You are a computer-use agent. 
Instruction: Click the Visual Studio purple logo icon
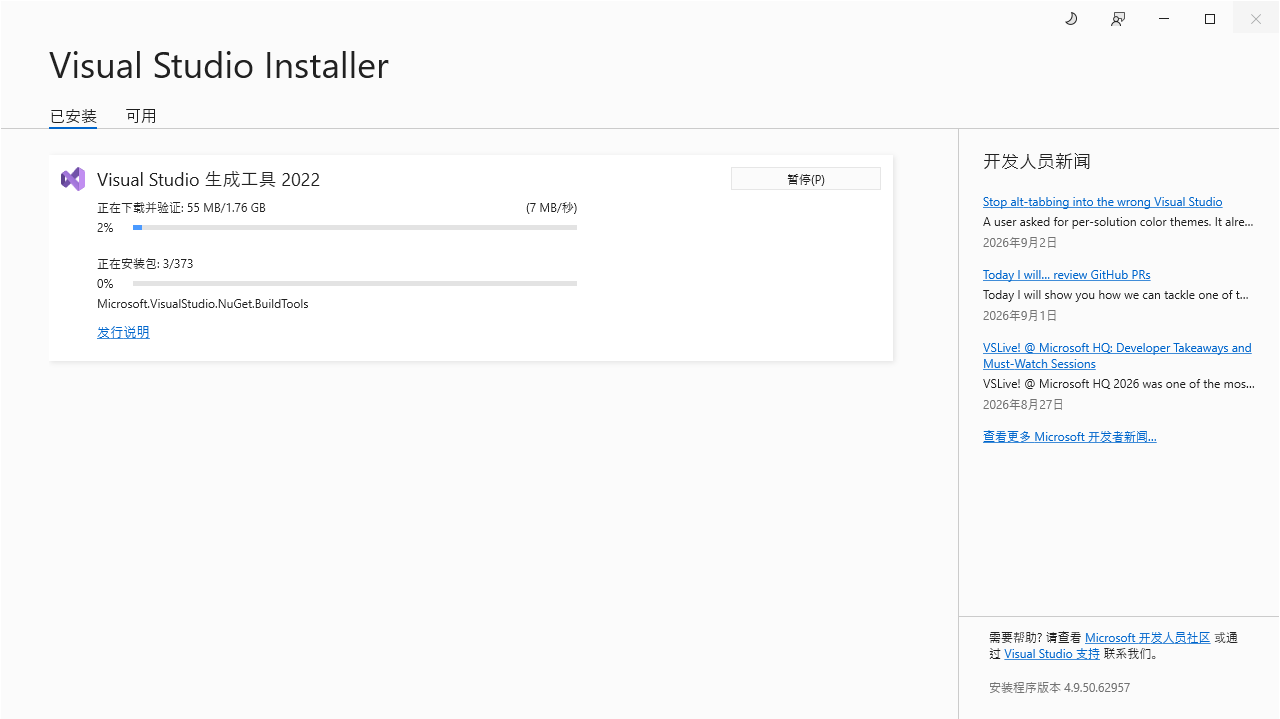pyautogui.click(x=73, y=179)
